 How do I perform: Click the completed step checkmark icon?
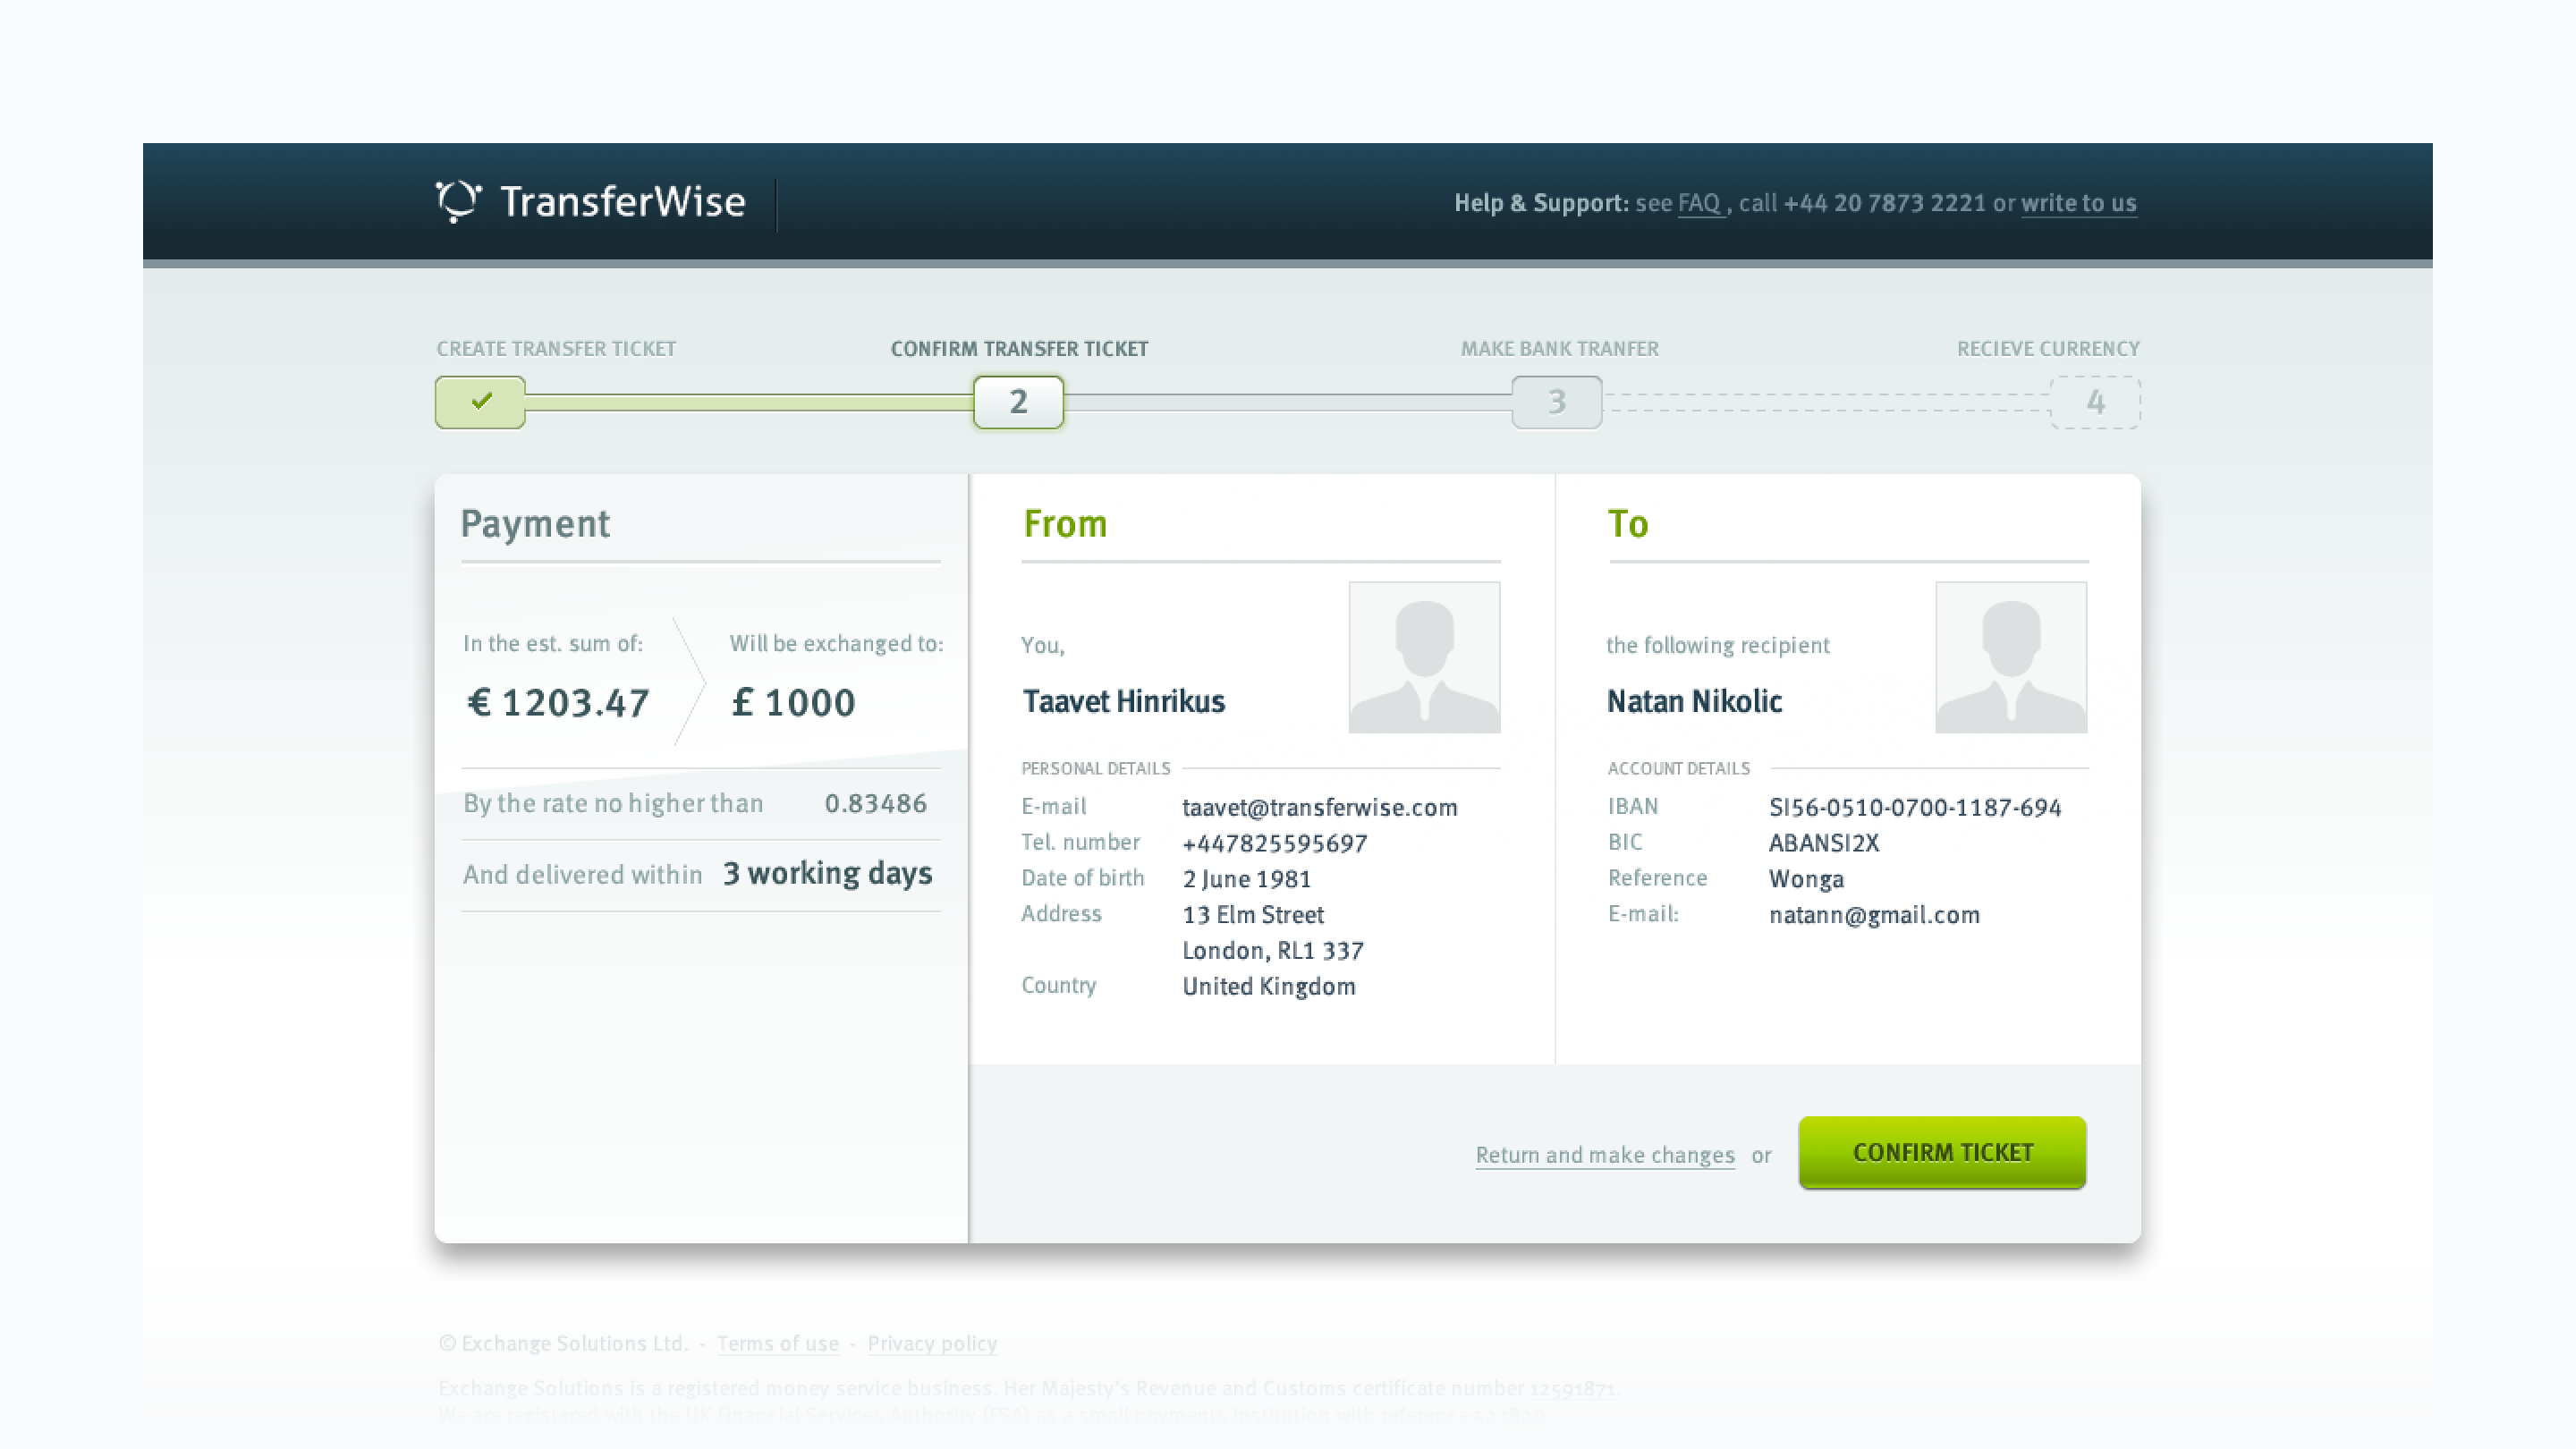click(481, 402)
